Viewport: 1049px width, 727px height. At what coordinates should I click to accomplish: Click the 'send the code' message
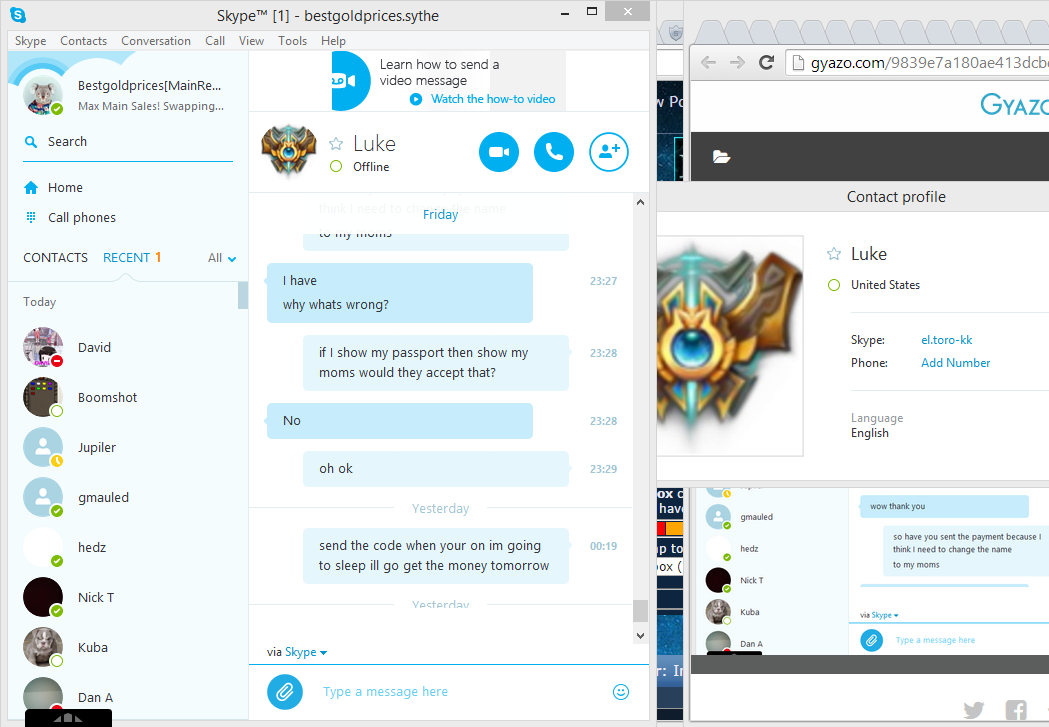pyautogui.click(x=436, y=556)
